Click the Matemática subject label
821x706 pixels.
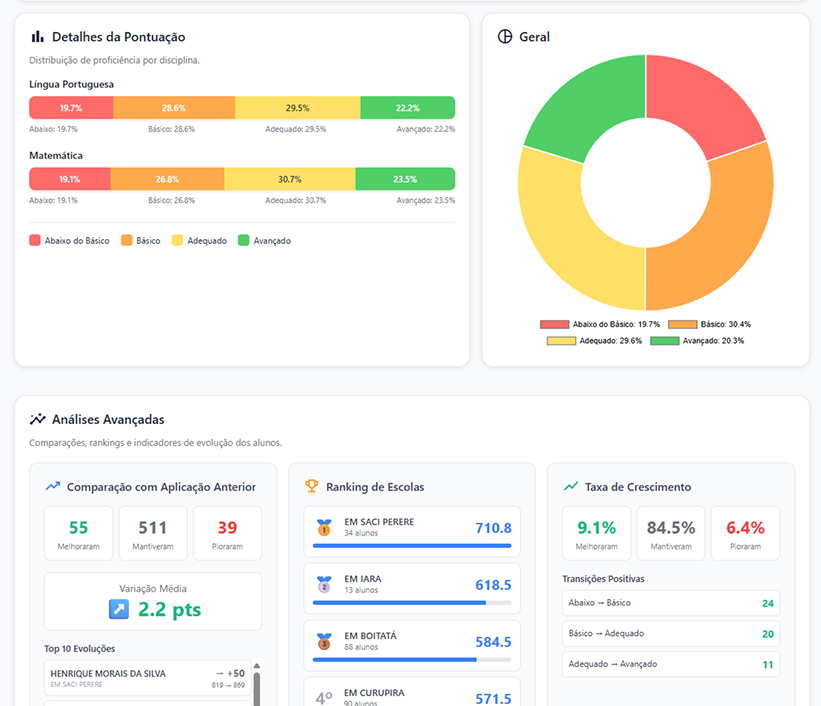click(56, 156)
